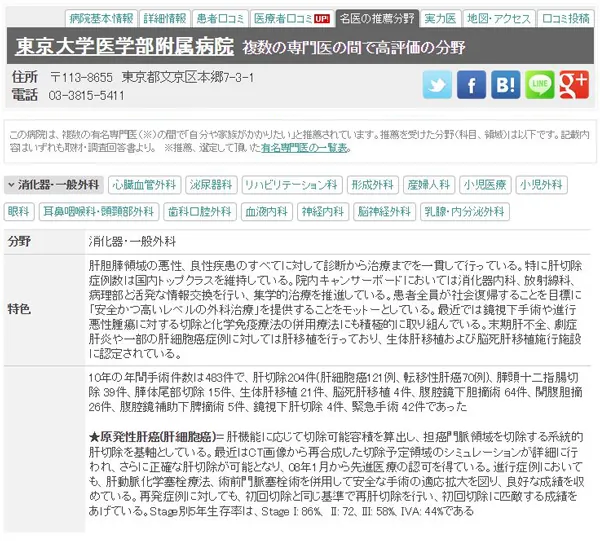Select the 心臓血管外科 category button
Viewport: 600px width, 541px height.
144,185
